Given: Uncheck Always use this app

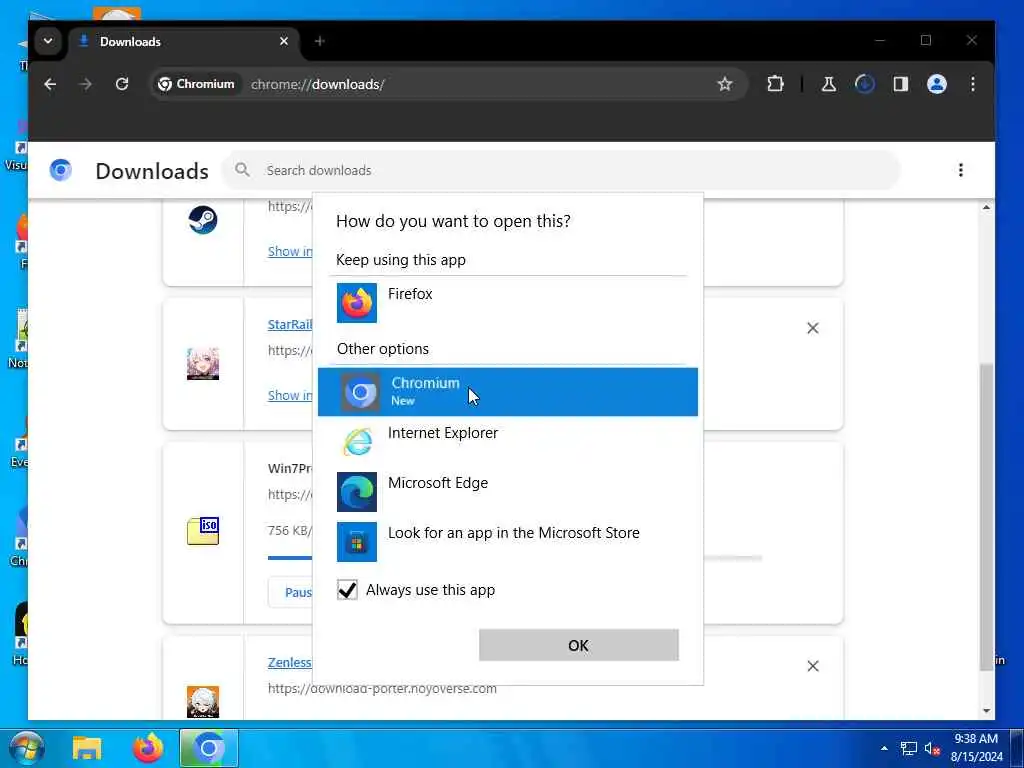Looking at the screenshot, I should (x=347, y=590).
